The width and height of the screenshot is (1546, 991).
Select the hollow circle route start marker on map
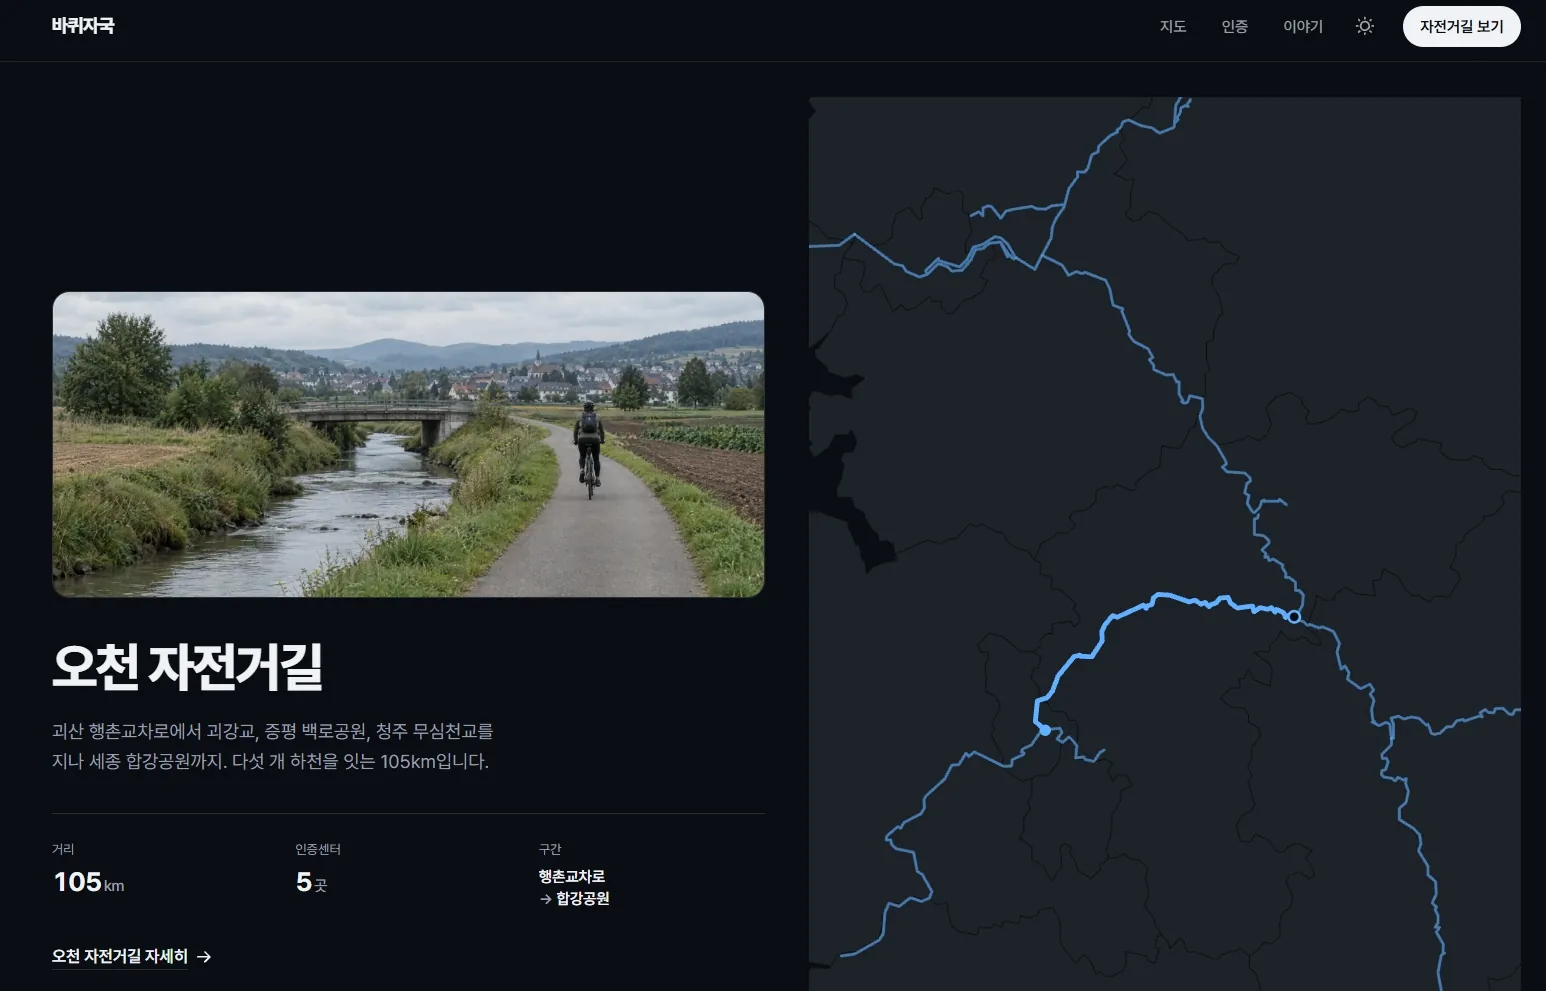coord(1294,617)
